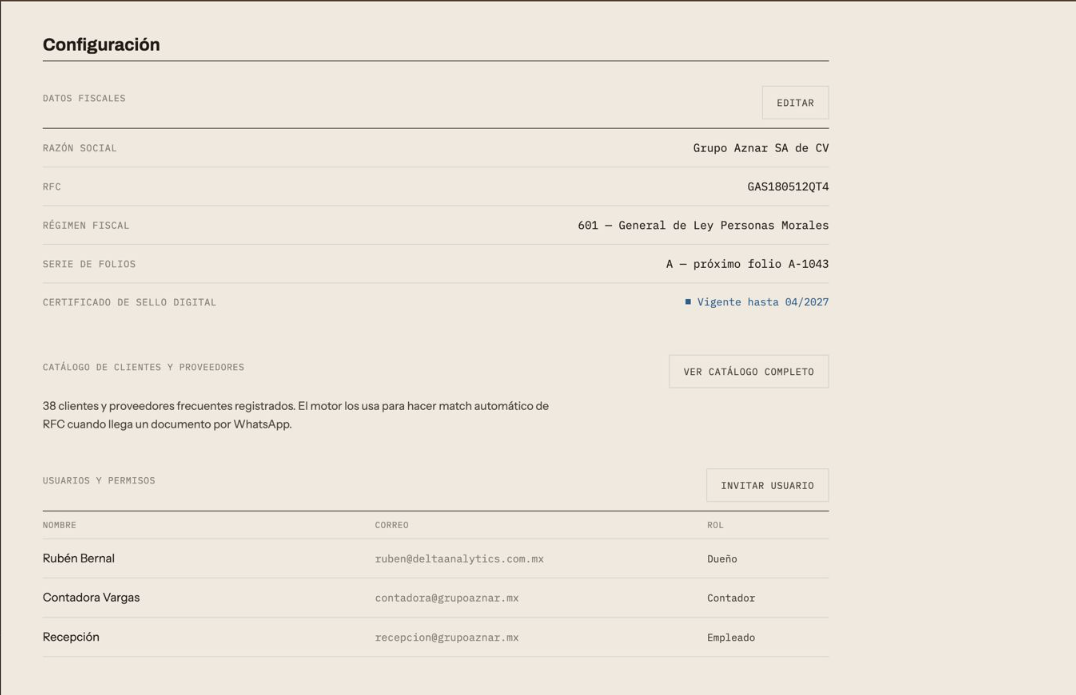Screen dimensions: 1076x695
Task: Click the RFC value GAS180512QT4
Action: pos(788,187)
